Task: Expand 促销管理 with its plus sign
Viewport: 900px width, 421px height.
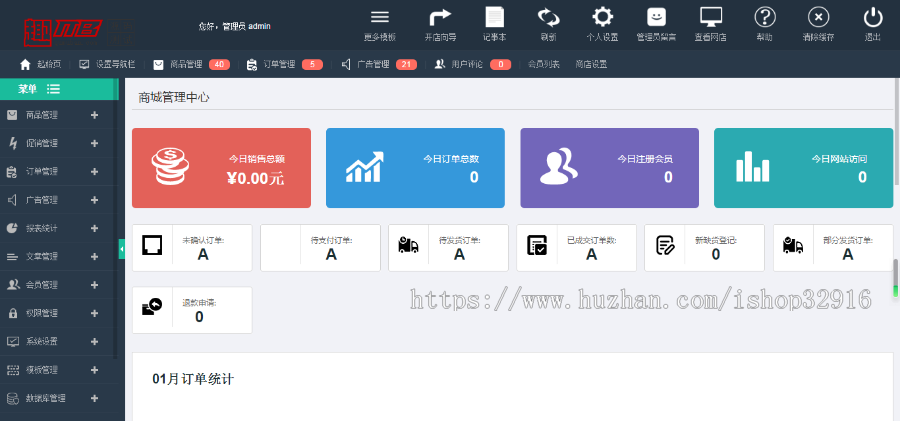Action: click(95, 143)
